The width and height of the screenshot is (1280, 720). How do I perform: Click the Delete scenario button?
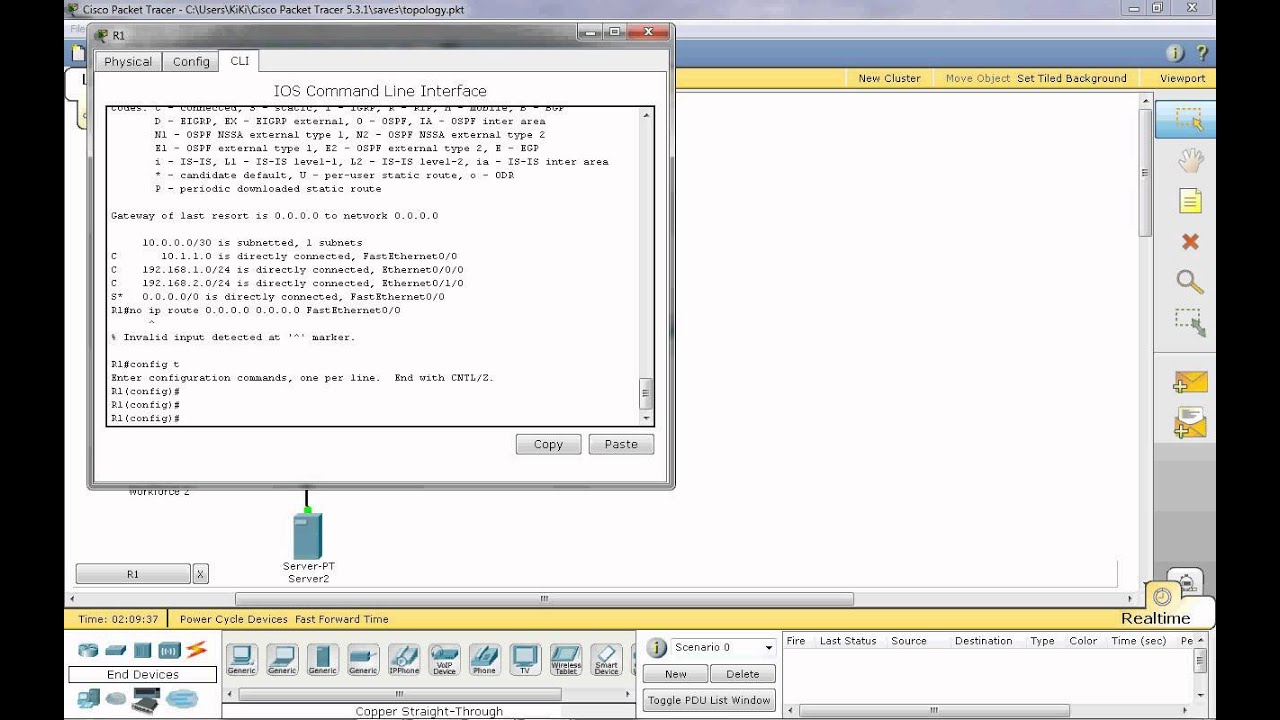pos(743,674)
